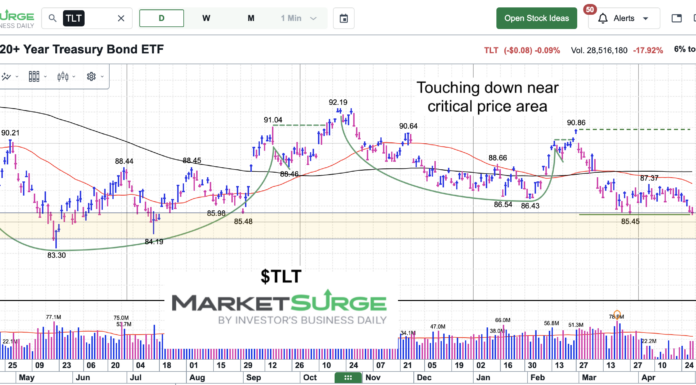Screen dimensions: 696x385
Task: Expand the Alerts dropdown arrow
Action: click(x=645, y=19)
